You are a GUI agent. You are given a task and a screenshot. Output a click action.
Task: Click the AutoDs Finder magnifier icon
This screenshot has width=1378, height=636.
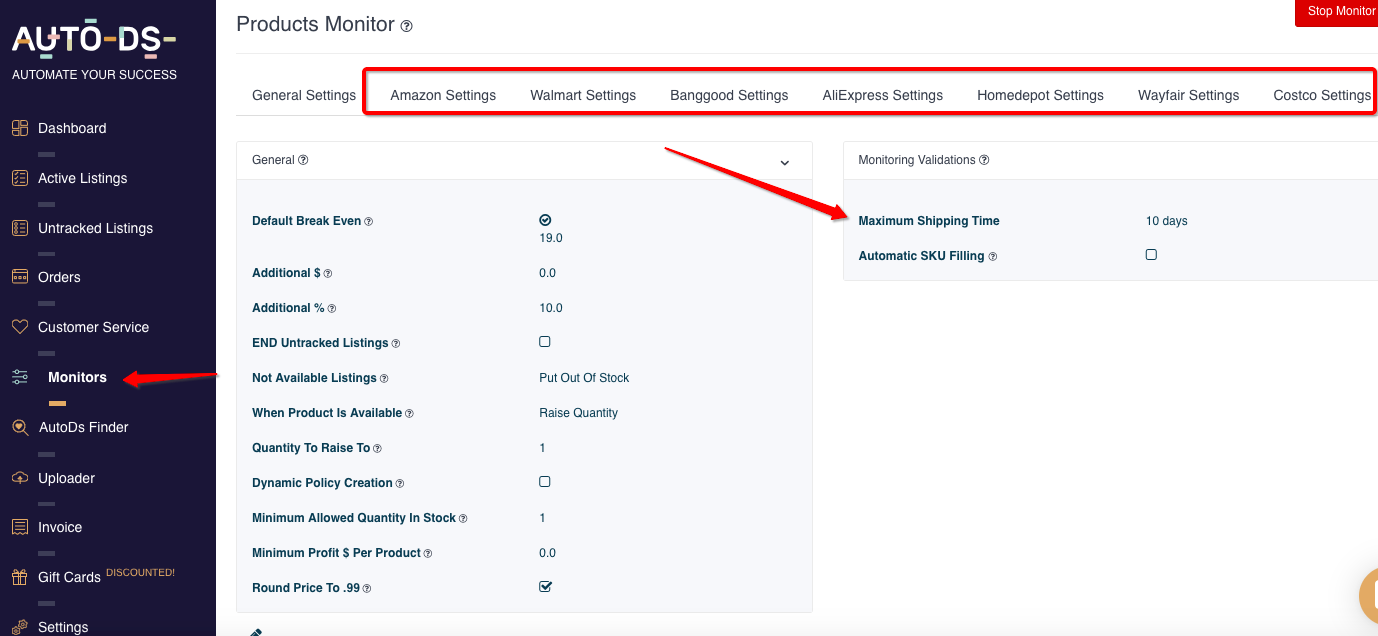(20, 427)
